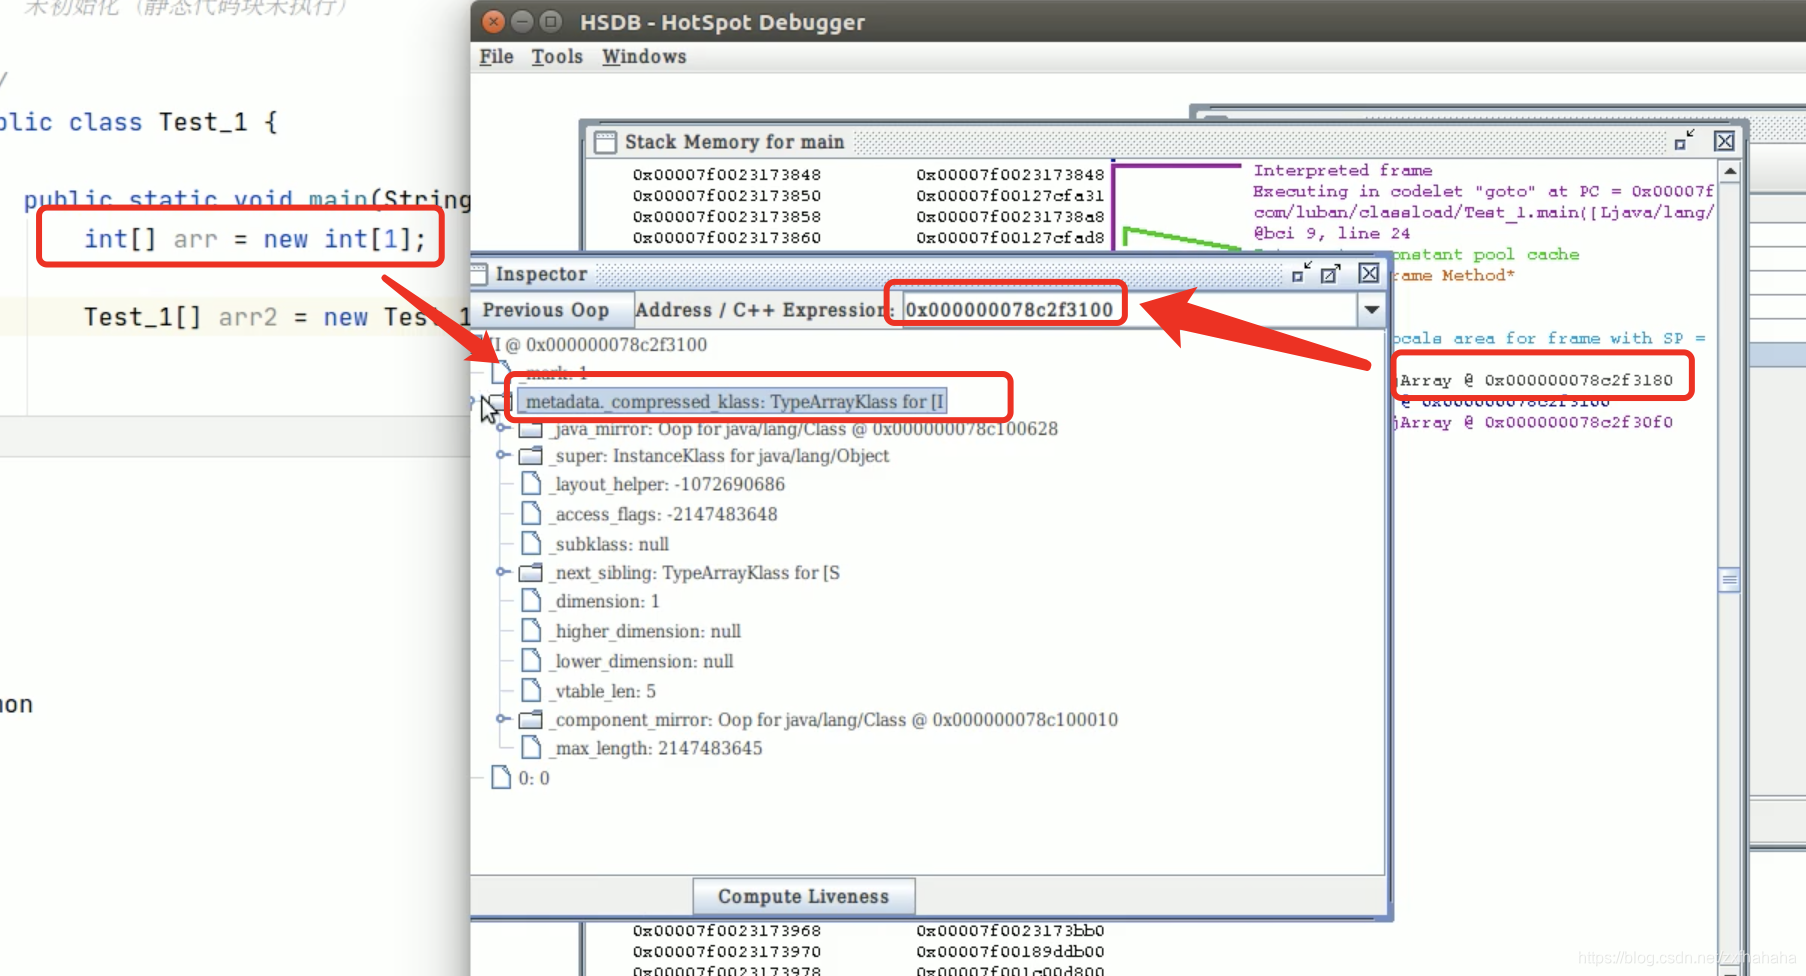Click the folder icon of _component_mirror
This screenshot has width=1806, height=976.
point(531,719)
